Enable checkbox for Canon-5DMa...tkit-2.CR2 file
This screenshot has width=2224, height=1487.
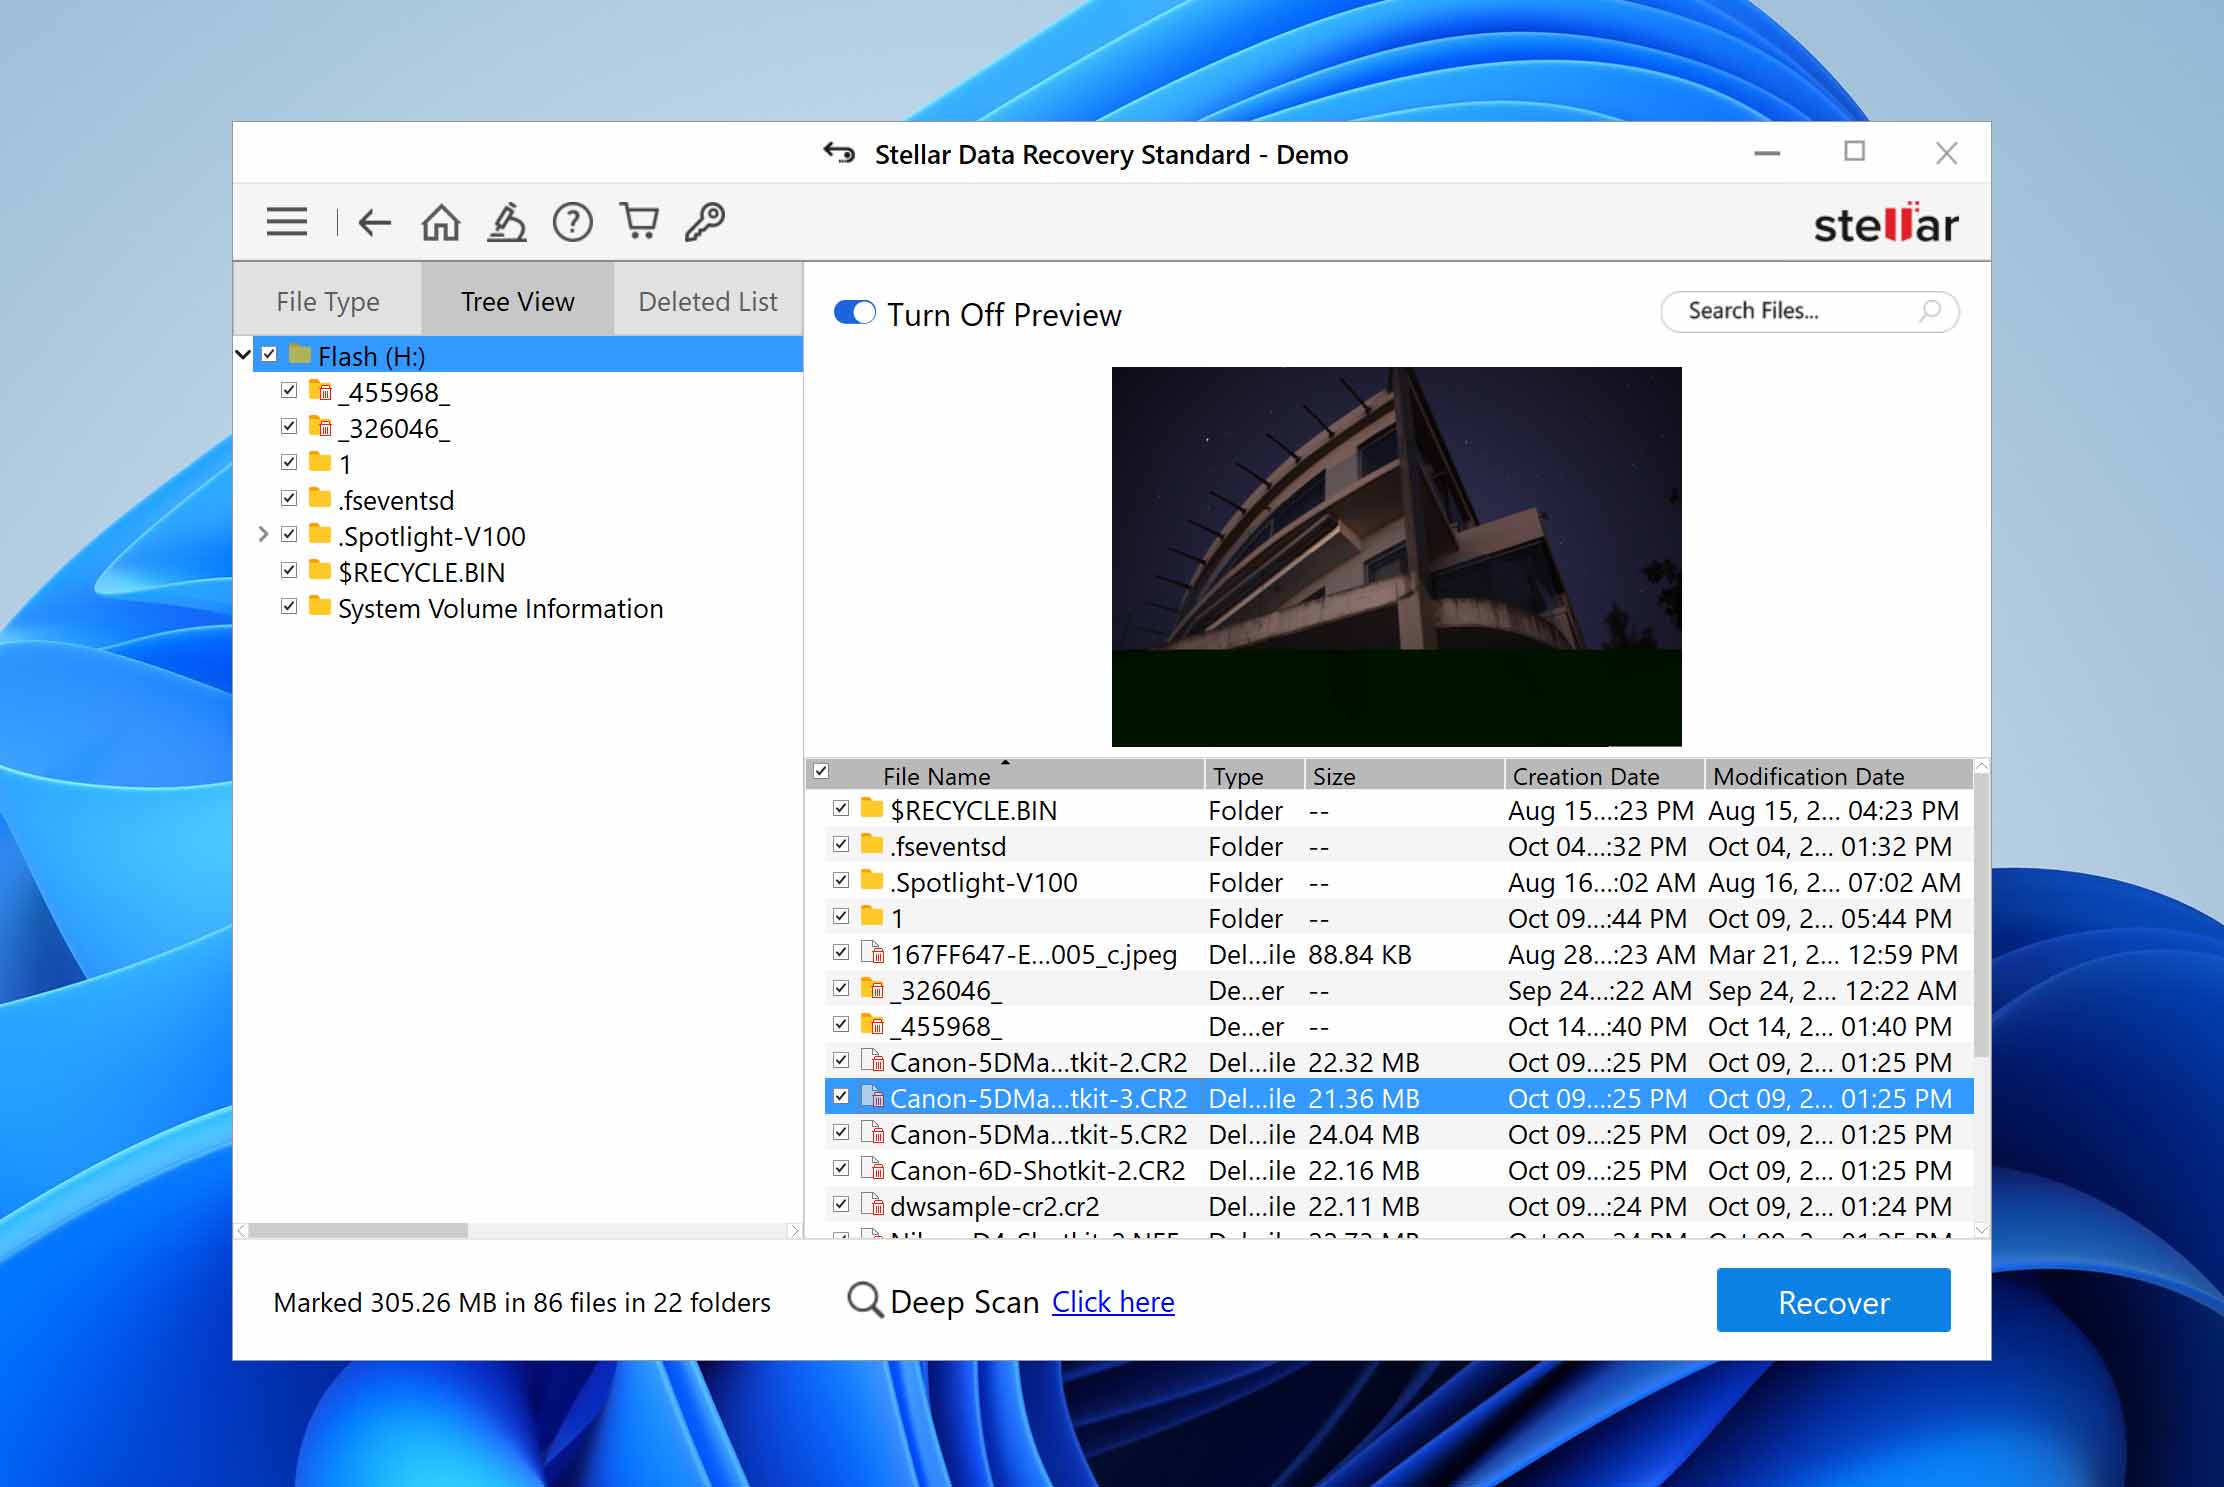843,1060
